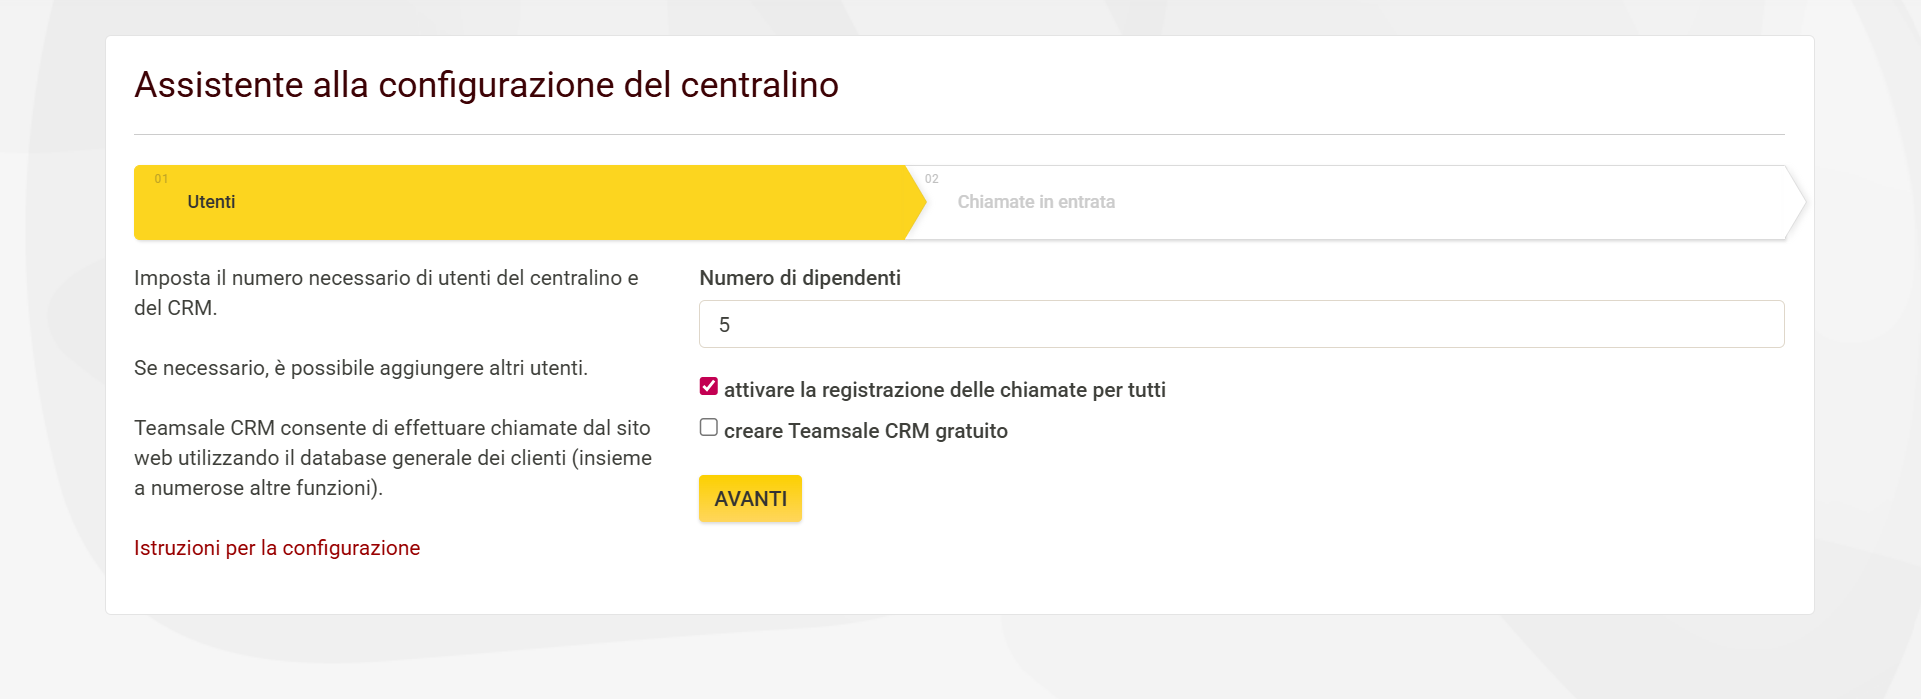Proceed to next step with AVANTI
Screen dimensions: 1921x699
pyautogui.click(x=750, y=497)
